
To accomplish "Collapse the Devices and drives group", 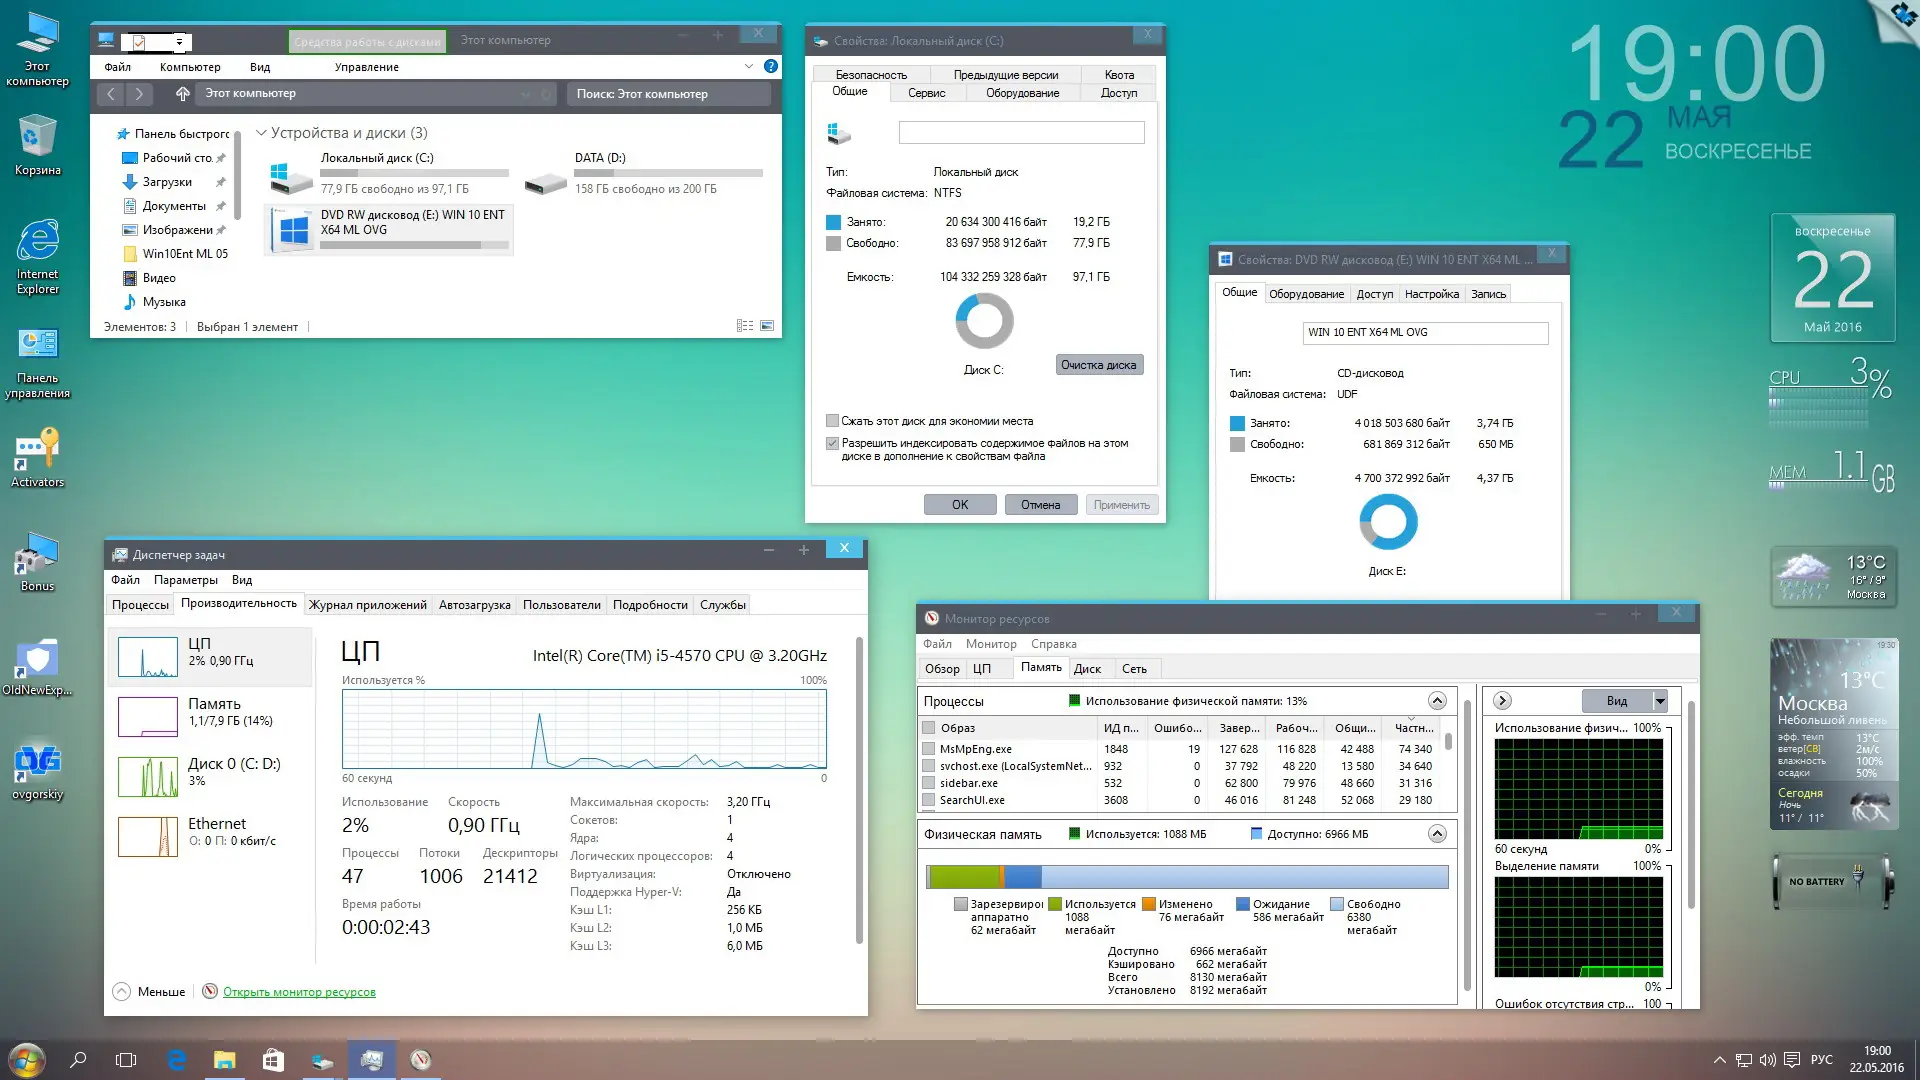I will pos(261,133).
